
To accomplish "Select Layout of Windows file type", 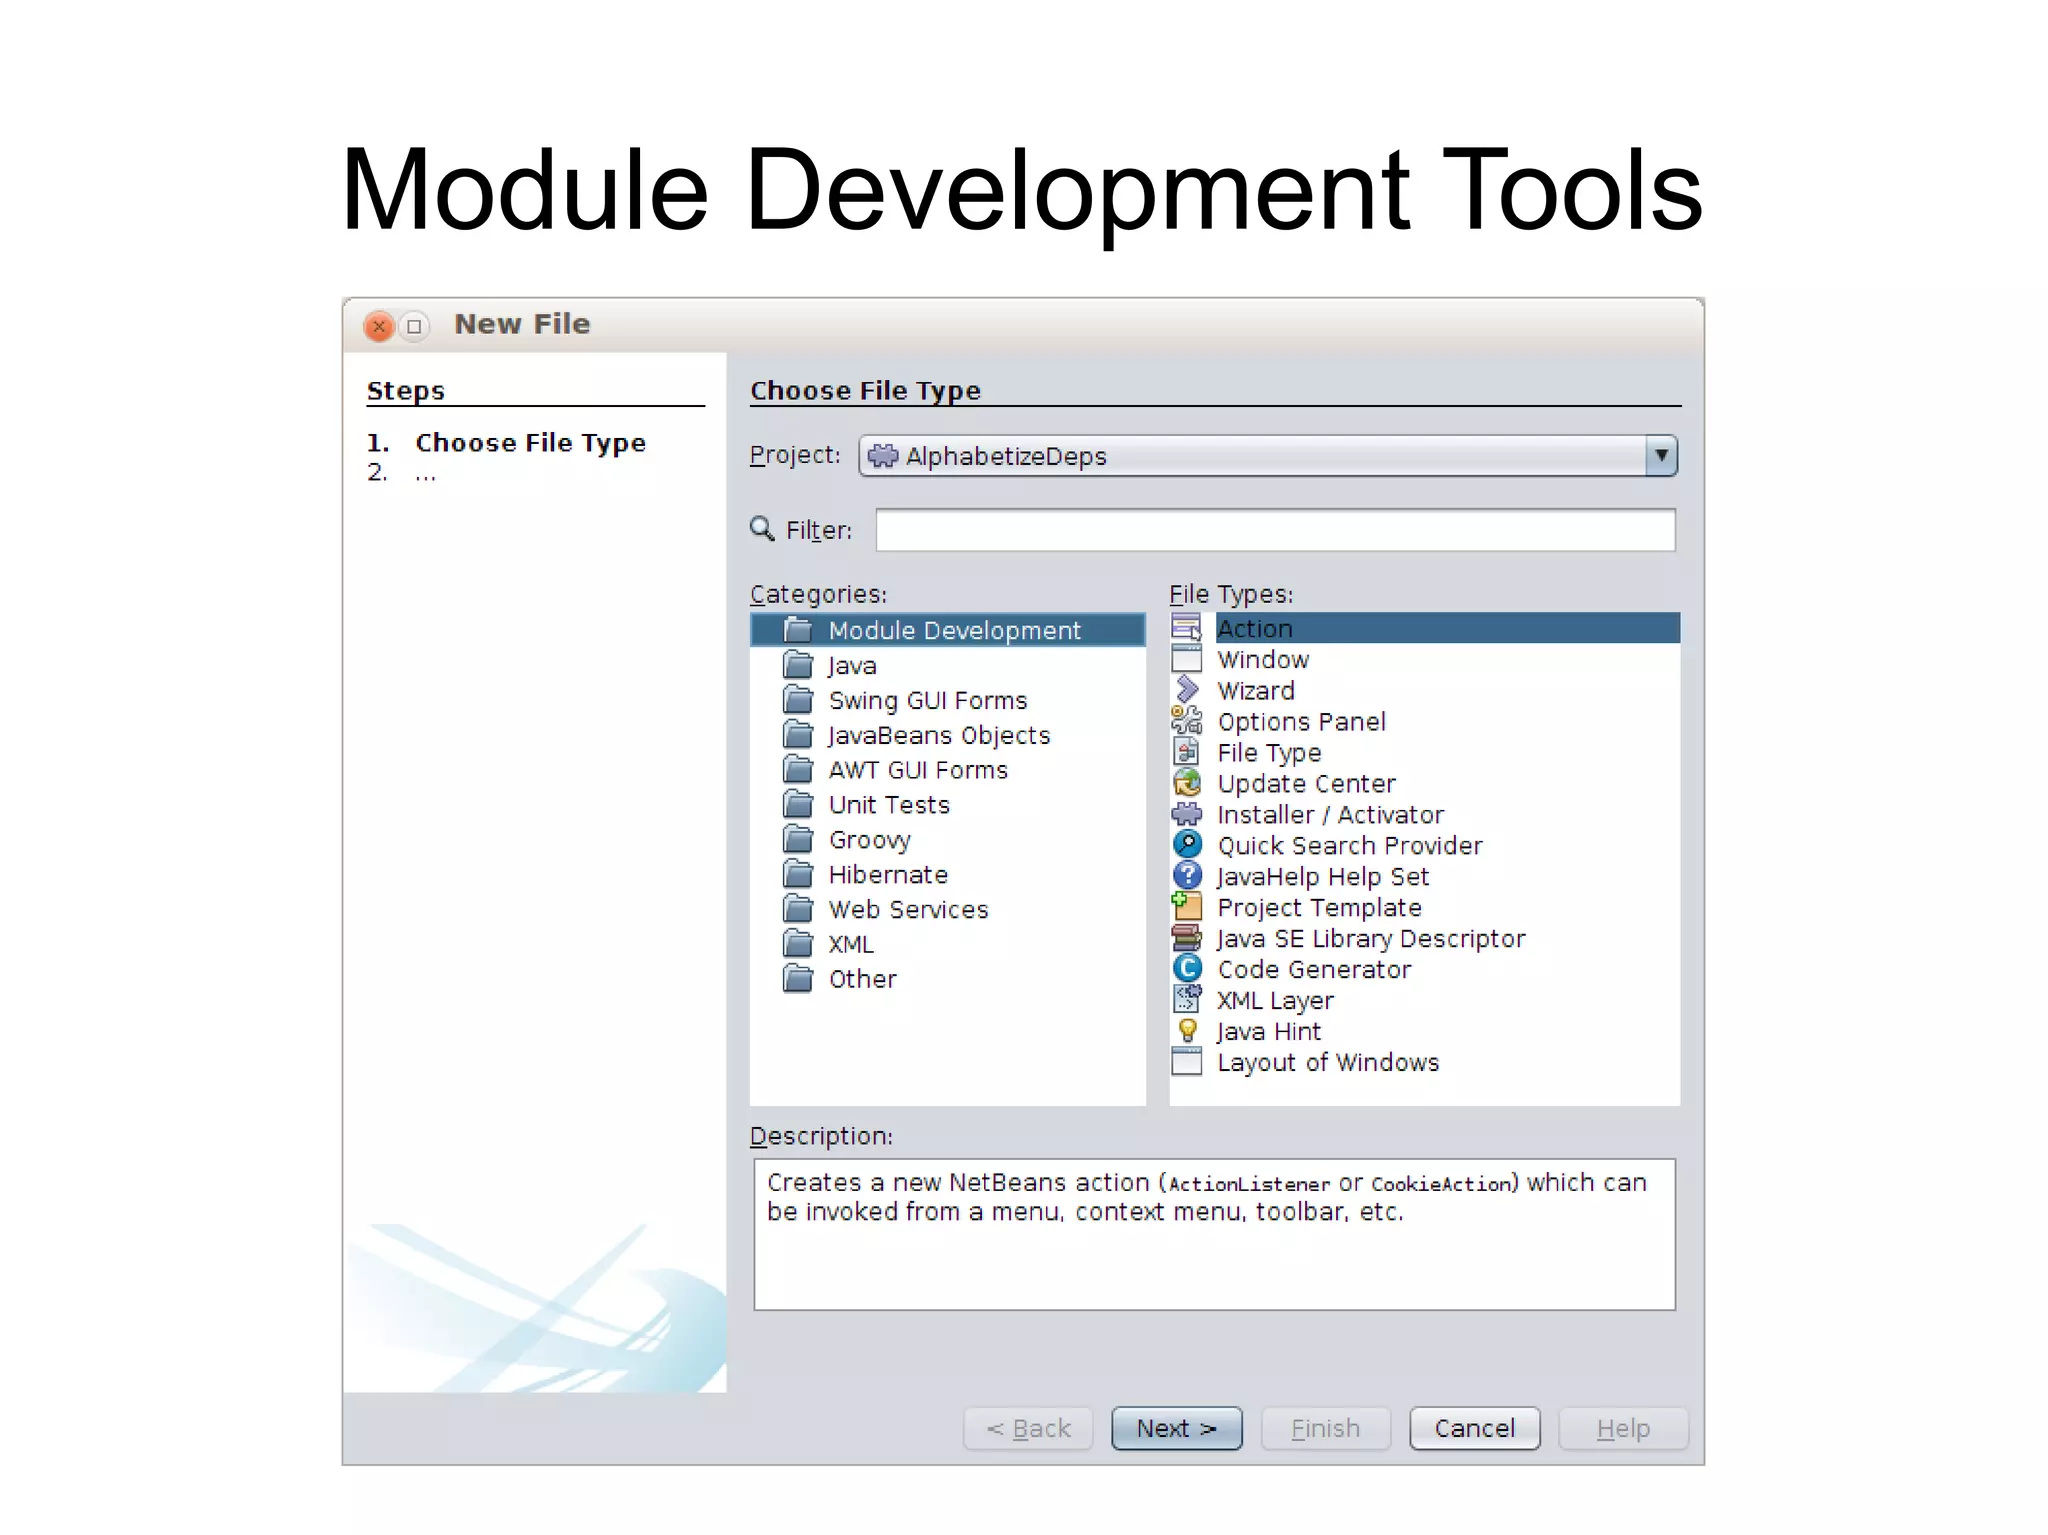I will (x=1327, y=1063).
